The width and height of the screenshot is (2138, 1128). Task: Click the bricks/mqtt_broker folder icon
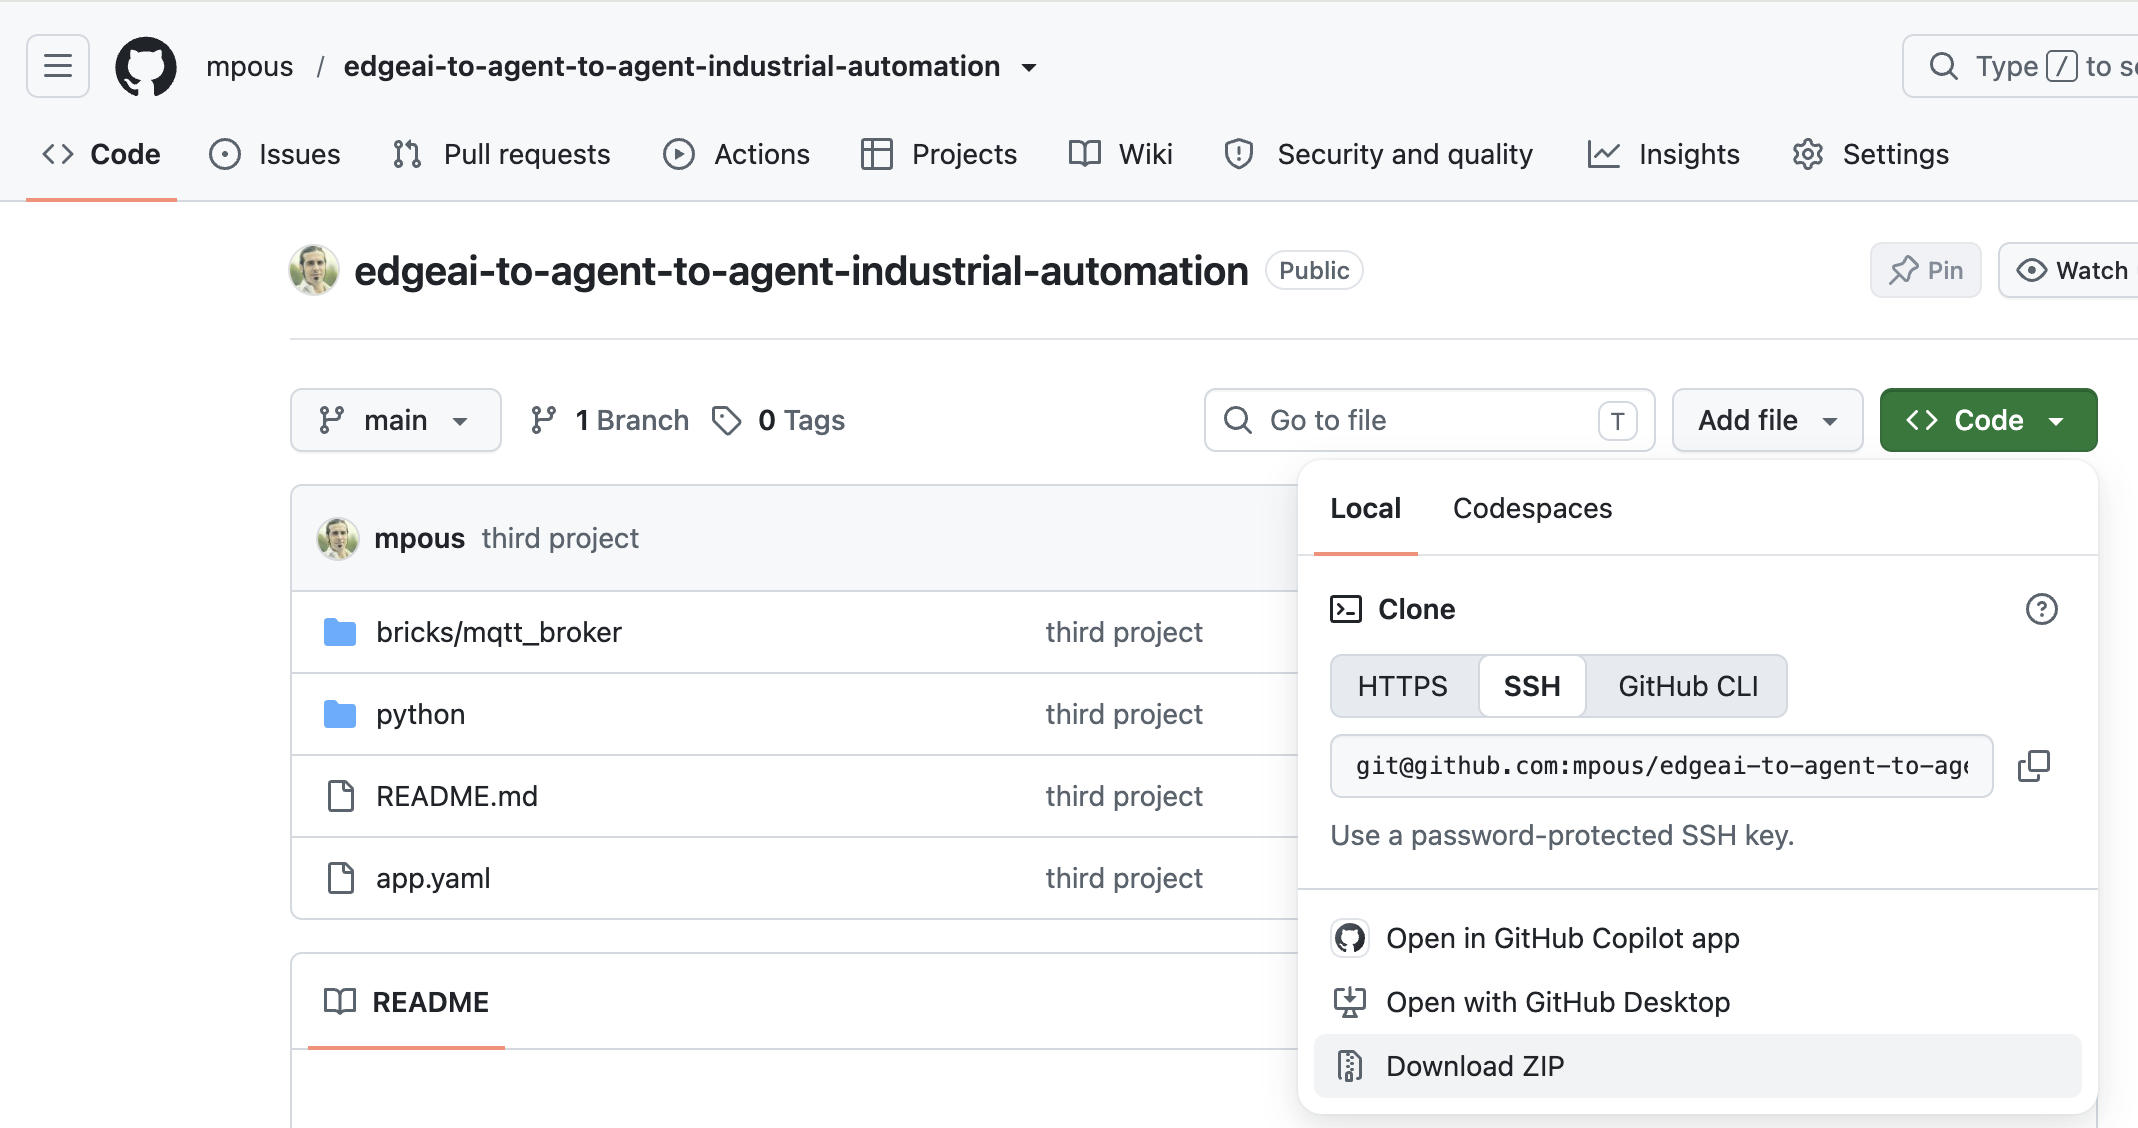coord(340,632)
